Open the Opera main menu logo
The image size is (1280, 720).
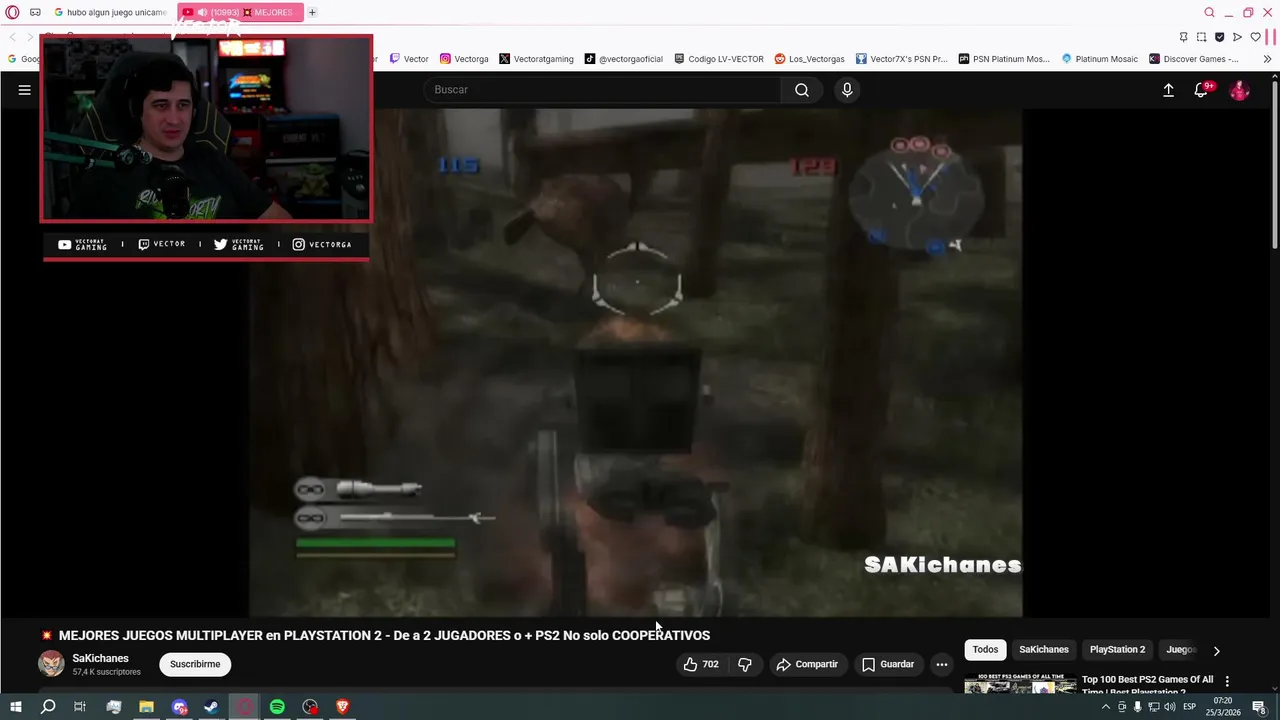12,12
